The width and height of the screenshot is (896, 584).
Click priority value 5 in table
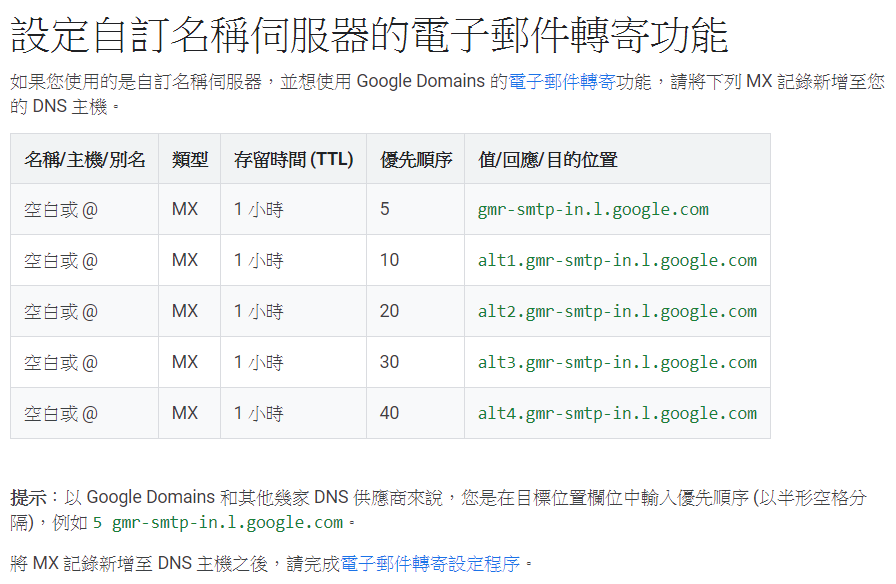[x=385, y=209]
